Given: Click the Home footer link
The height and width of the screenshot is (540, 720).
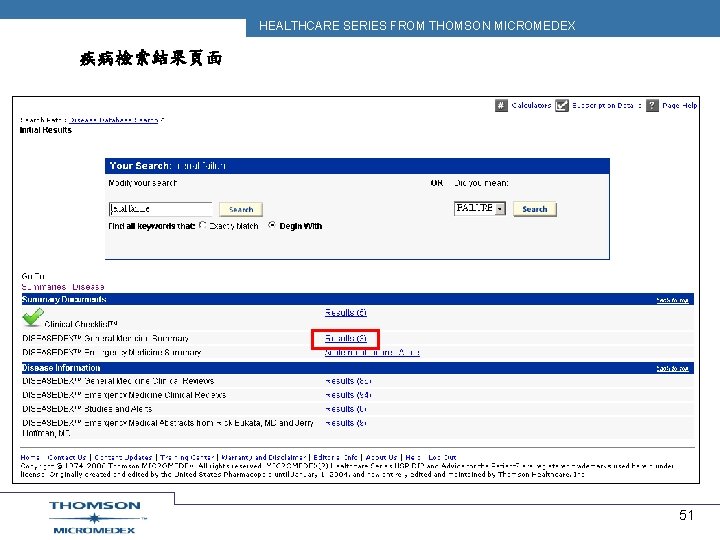Looking at the screenshot, I should (30, 457).
